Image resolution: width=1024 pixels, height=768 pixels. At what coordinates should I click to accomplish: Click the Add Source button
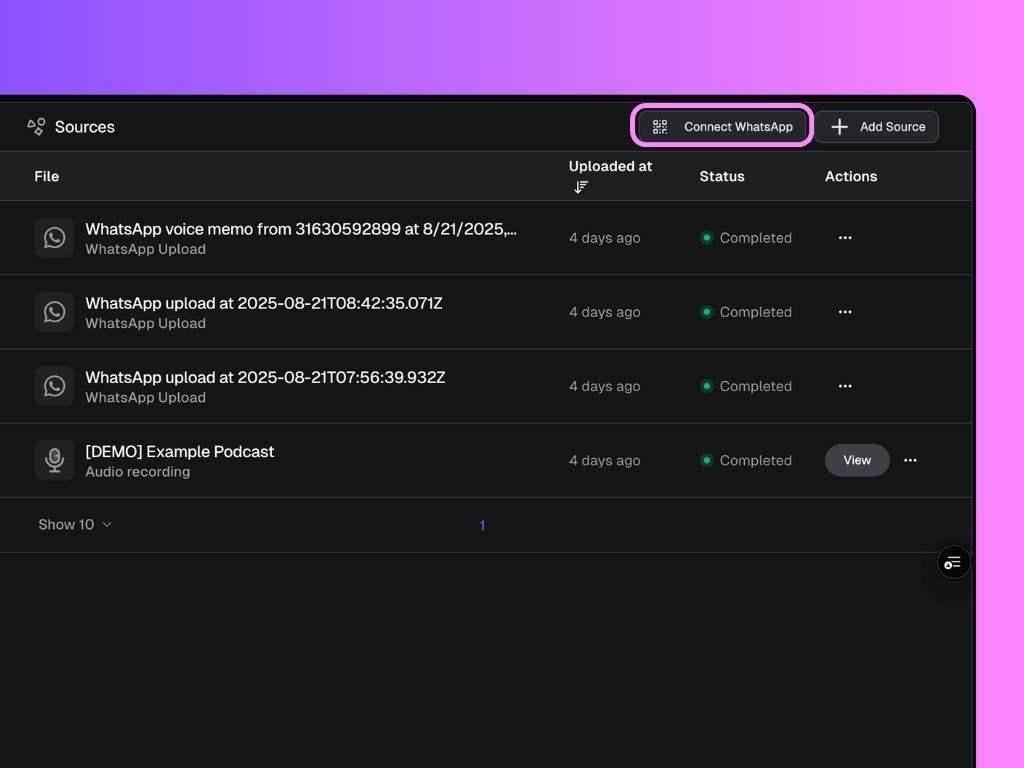pyautogui.click(x=876, y=127)
